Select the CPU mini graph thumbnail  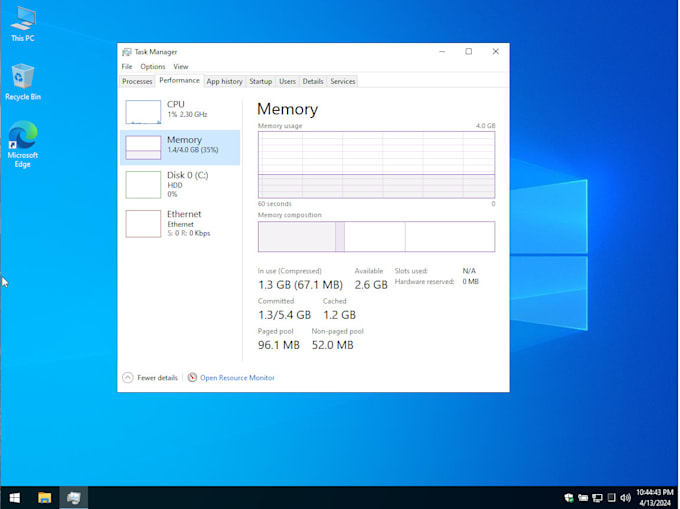click(143, 112)
